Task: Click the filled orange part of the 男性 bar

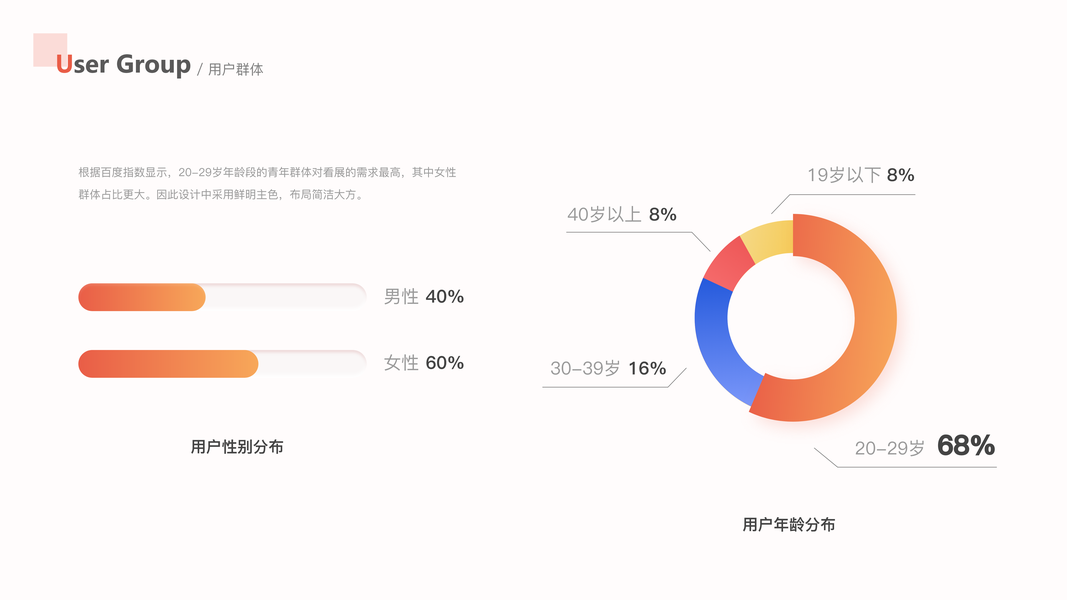Action: point(141,297)
